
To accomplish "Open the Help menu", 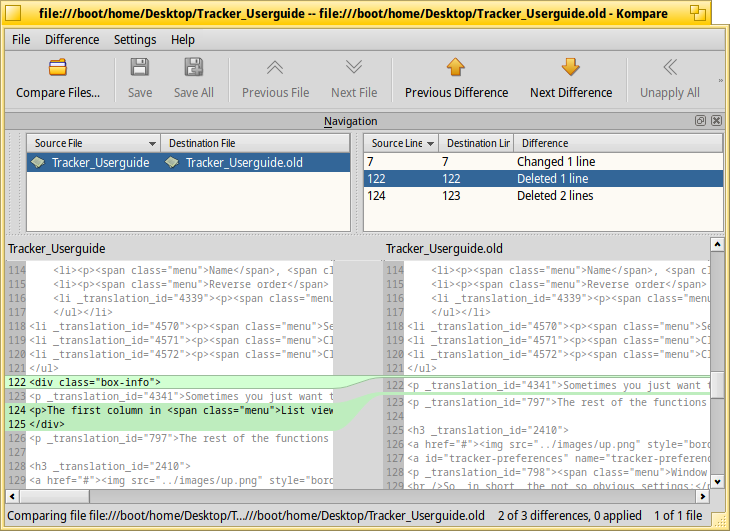I will (182, 40).
